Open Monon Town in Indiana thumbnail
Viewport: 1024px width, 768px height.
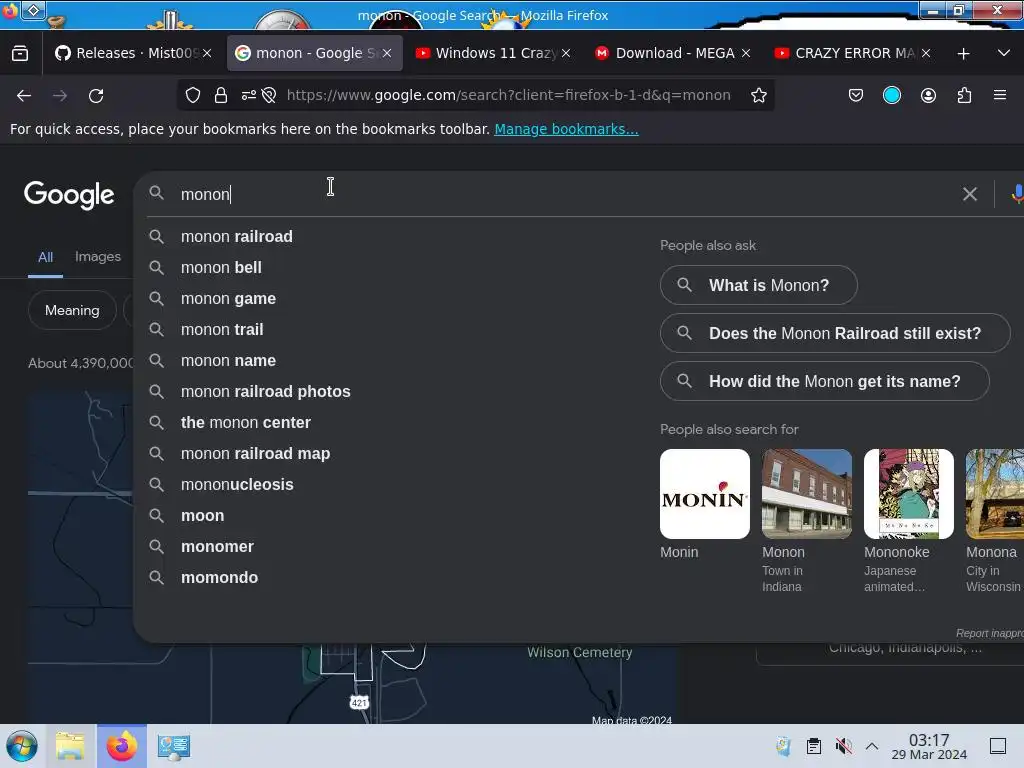[x=807, y=494]
